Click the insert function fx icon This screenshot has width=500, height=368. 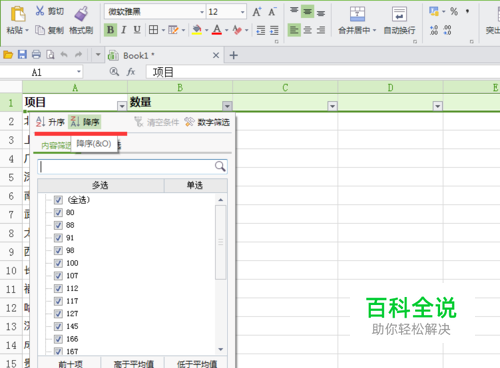click(x=131, y=72)
